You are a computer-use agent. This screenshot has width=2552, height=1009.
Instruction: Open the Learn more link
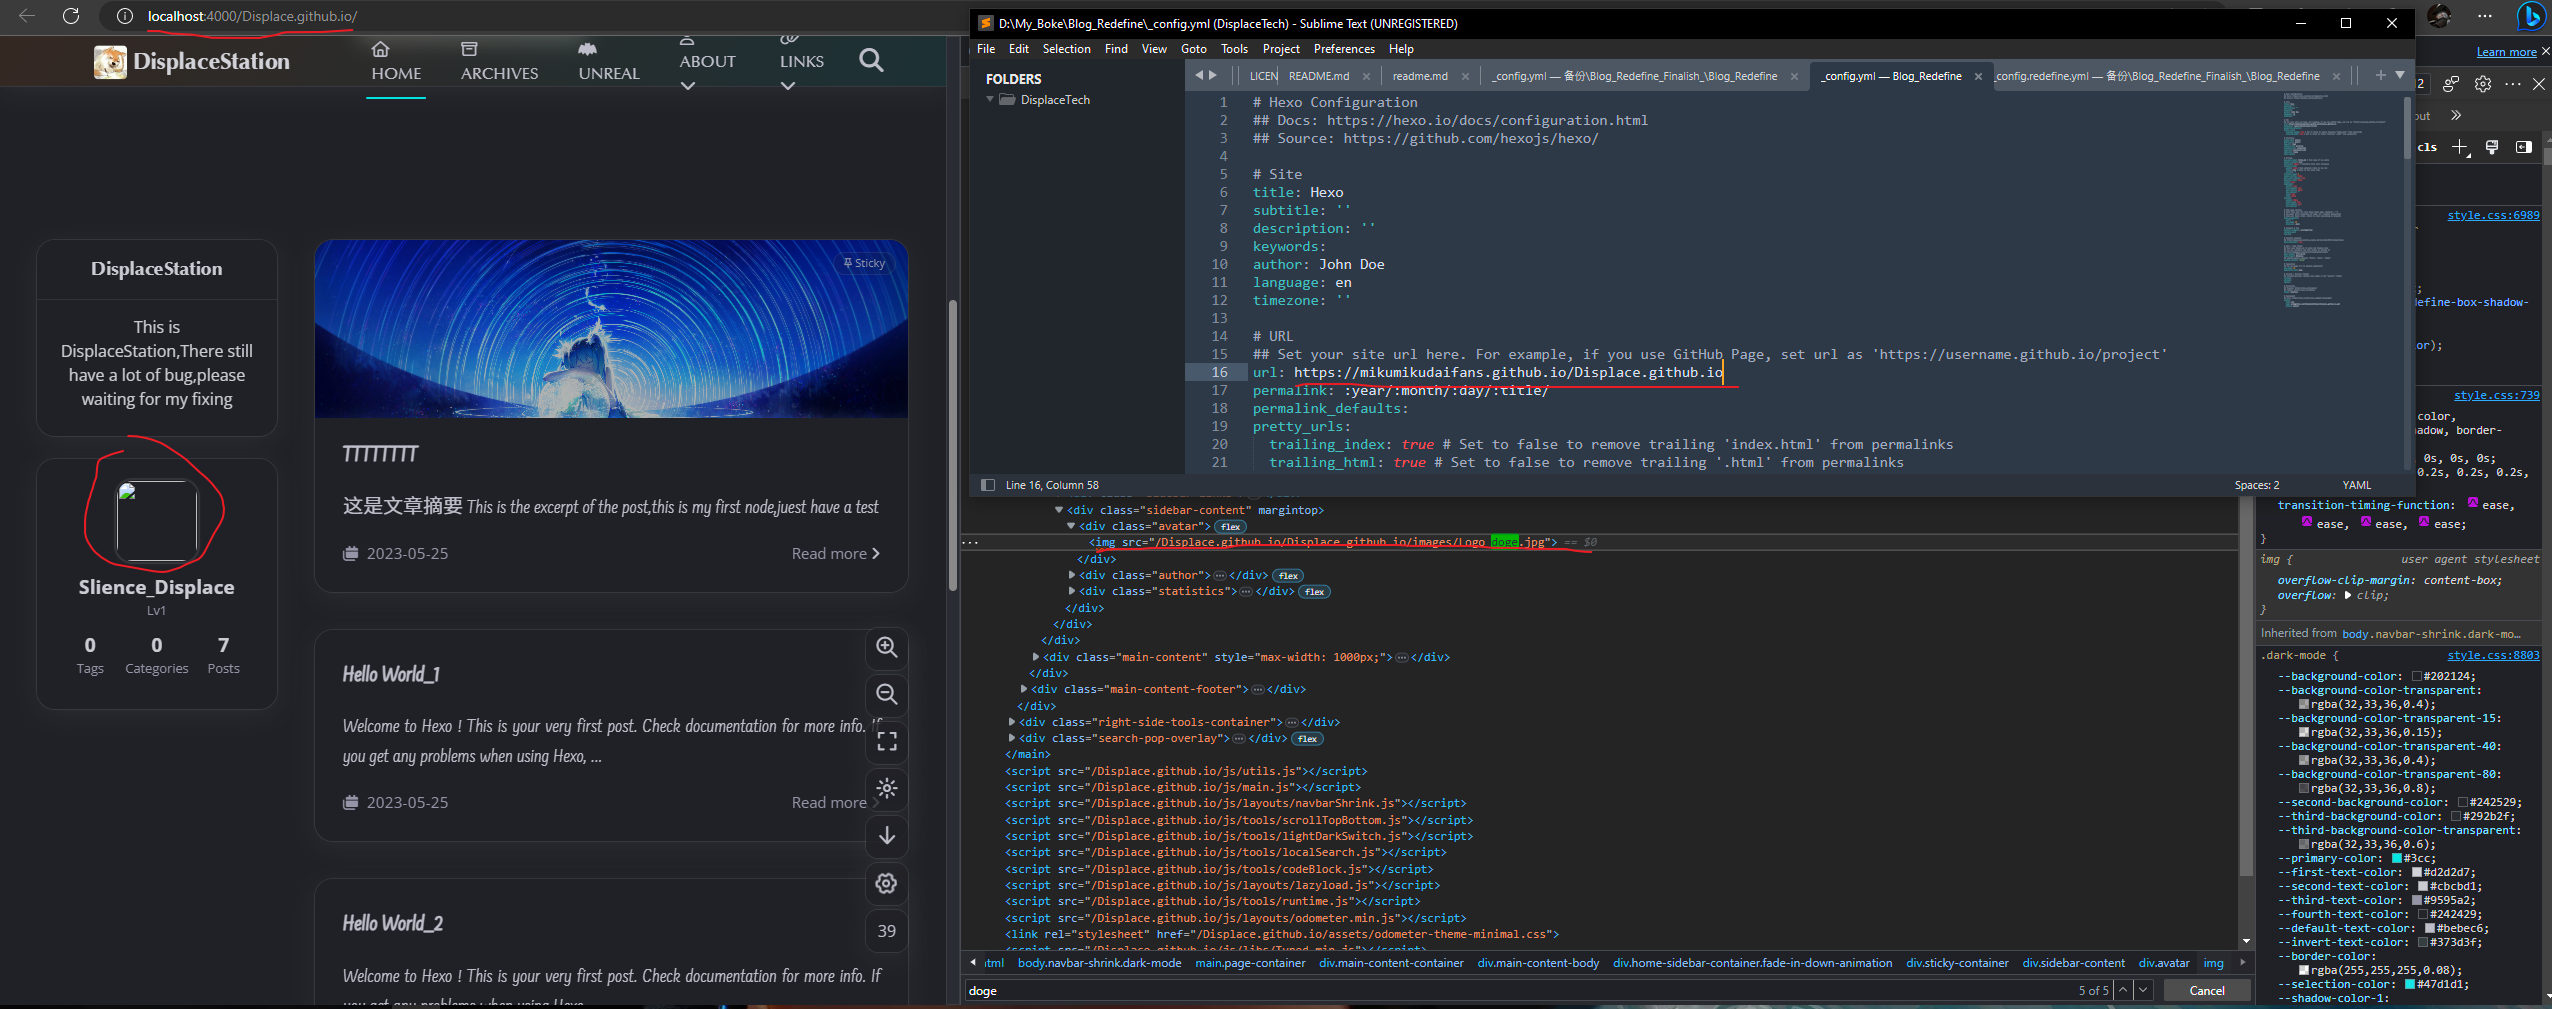pyautogui.click(x=2506, y=52)
